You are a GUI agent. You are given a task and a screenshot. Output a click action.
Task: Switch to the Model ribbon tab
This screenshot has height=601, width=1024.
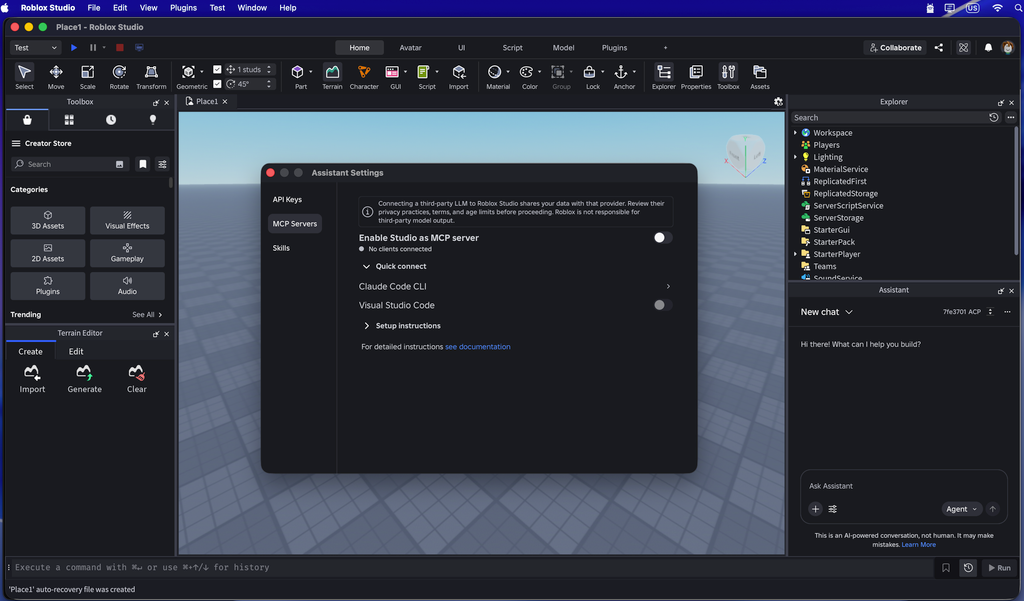[563, 48]
